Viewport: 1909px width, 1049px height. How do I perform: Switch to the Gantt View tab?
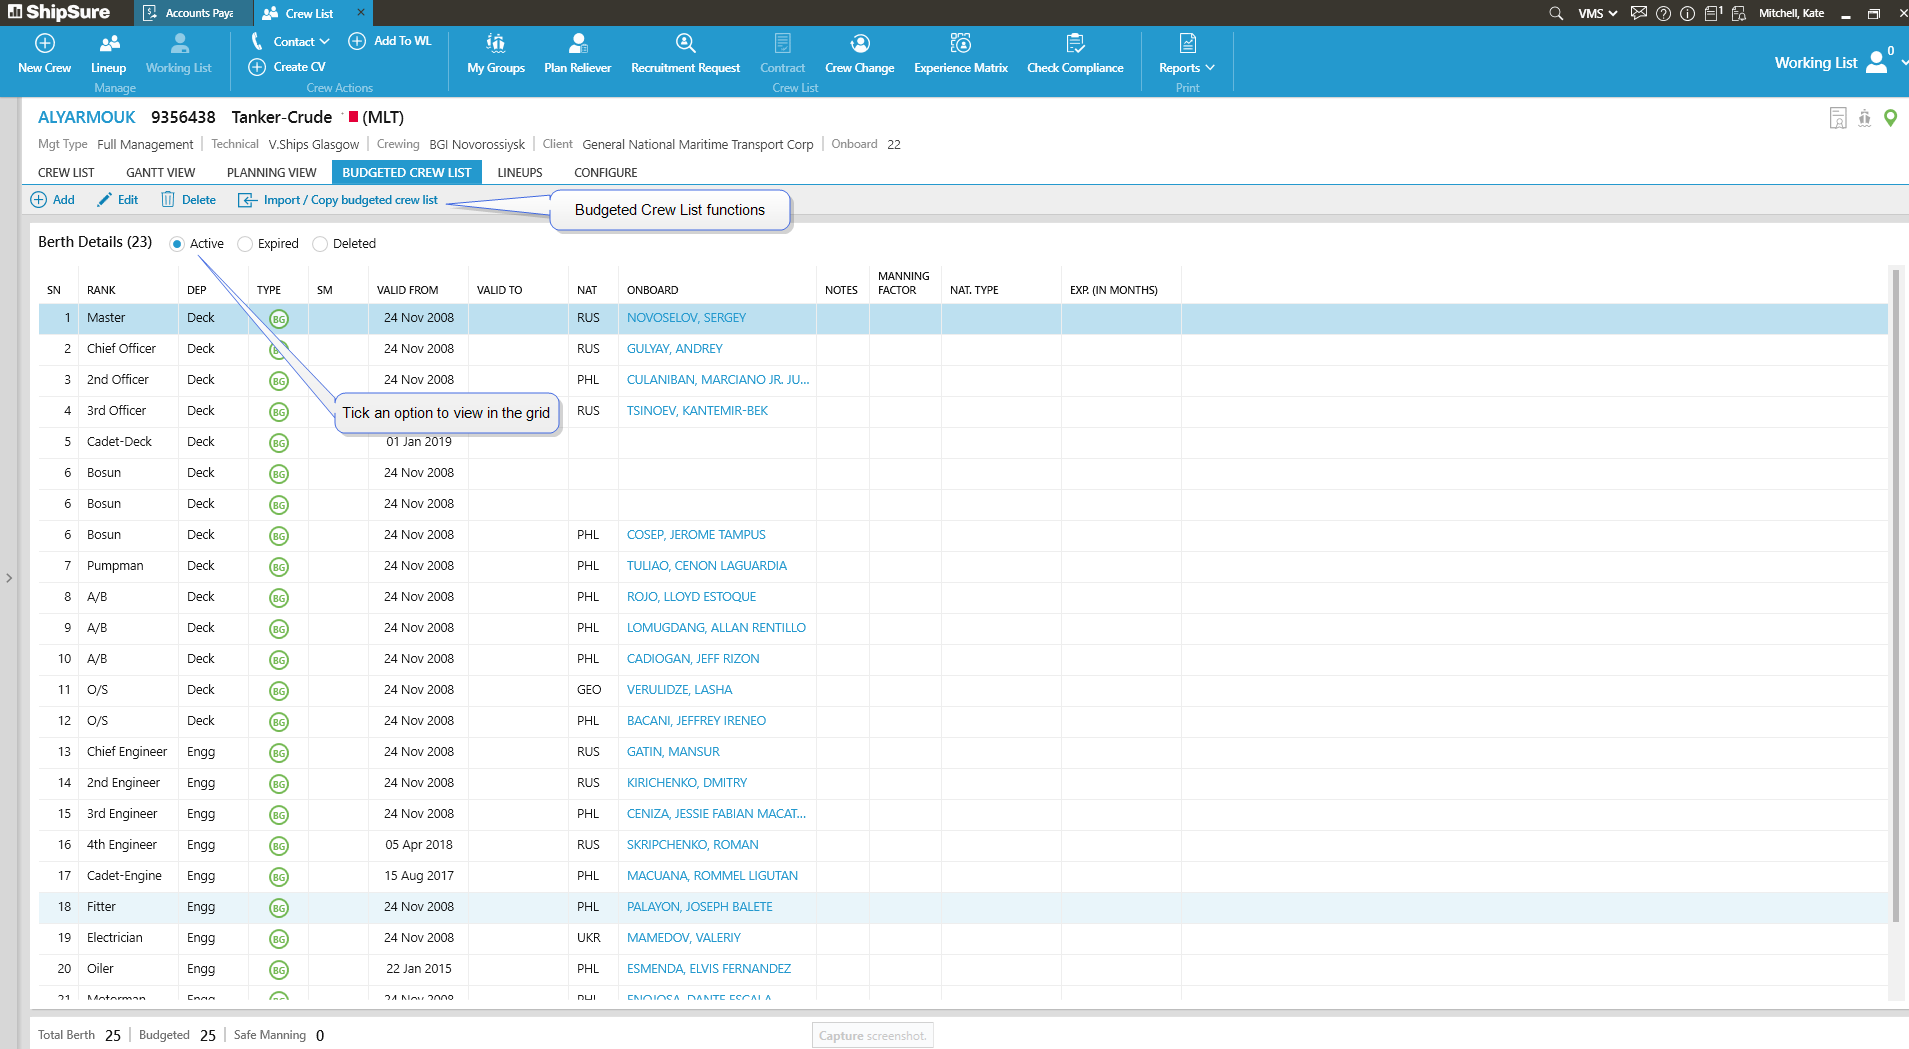pos(160,173)
